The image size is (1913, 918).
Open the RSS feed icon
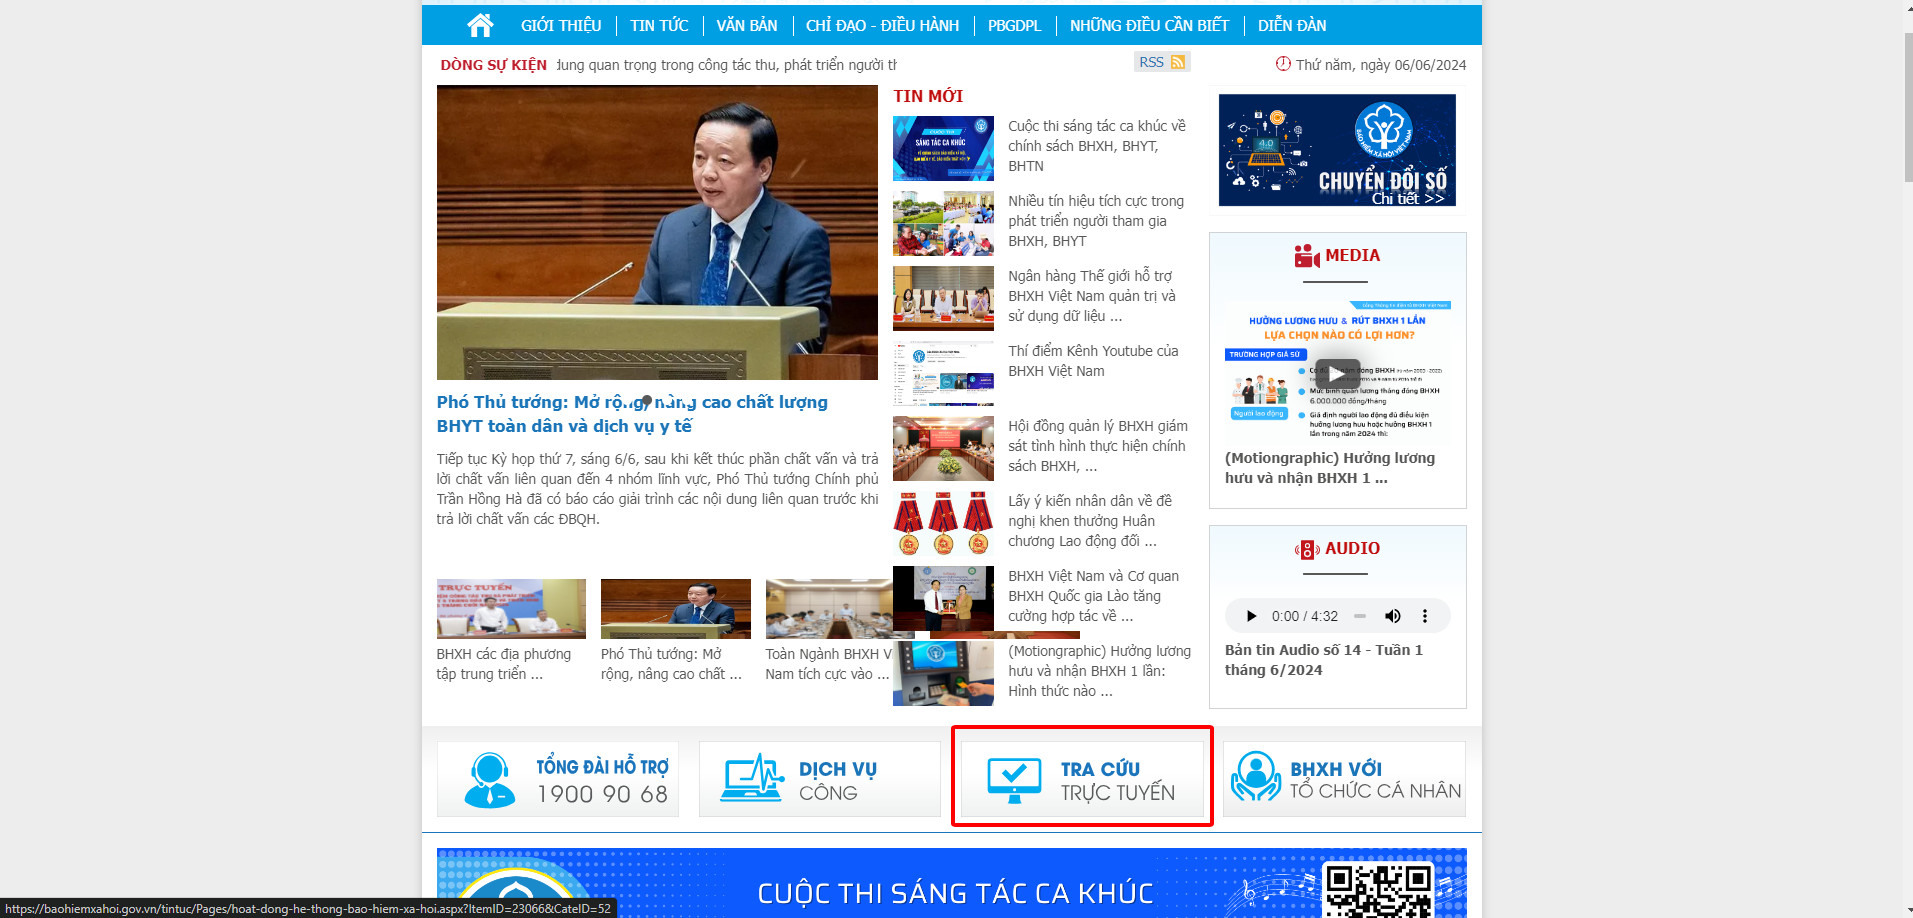1178,62
